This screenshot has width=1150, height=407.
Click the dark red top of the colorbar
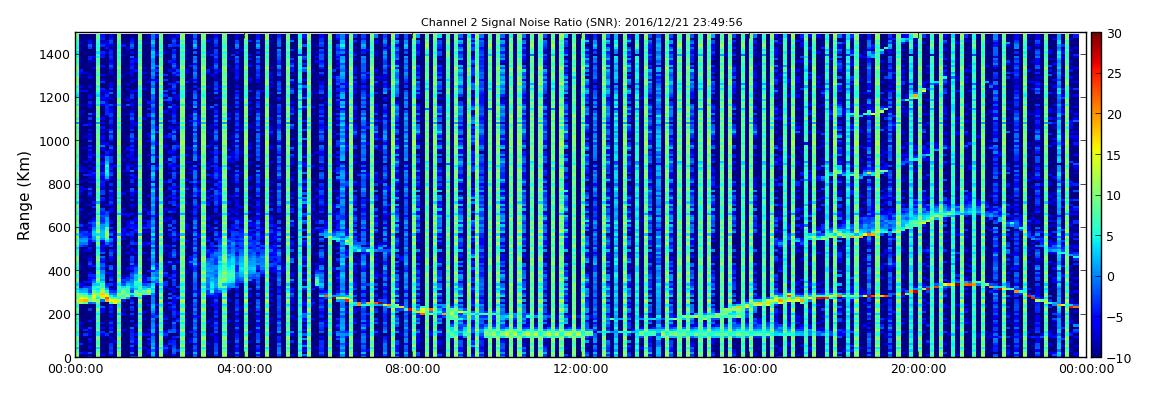(x=1096, y=38)
